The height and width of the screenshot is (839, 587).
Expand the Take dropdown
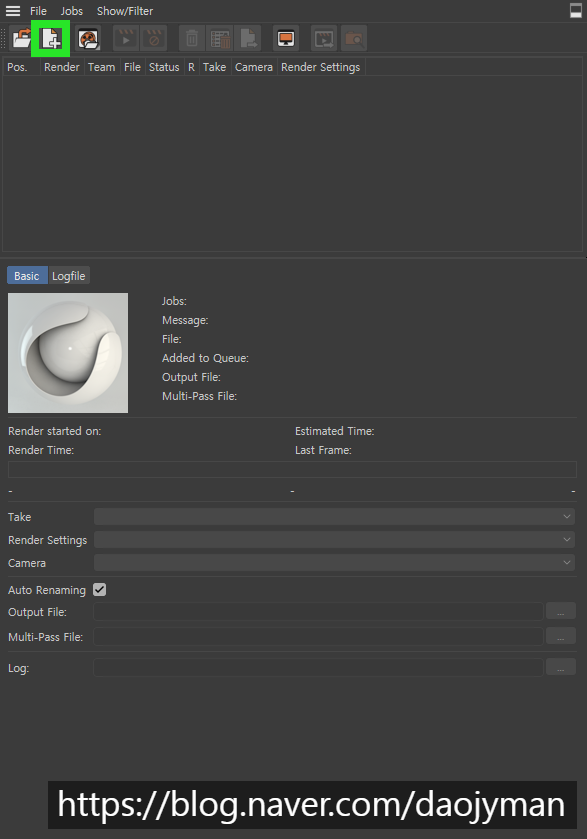point(334,516)
